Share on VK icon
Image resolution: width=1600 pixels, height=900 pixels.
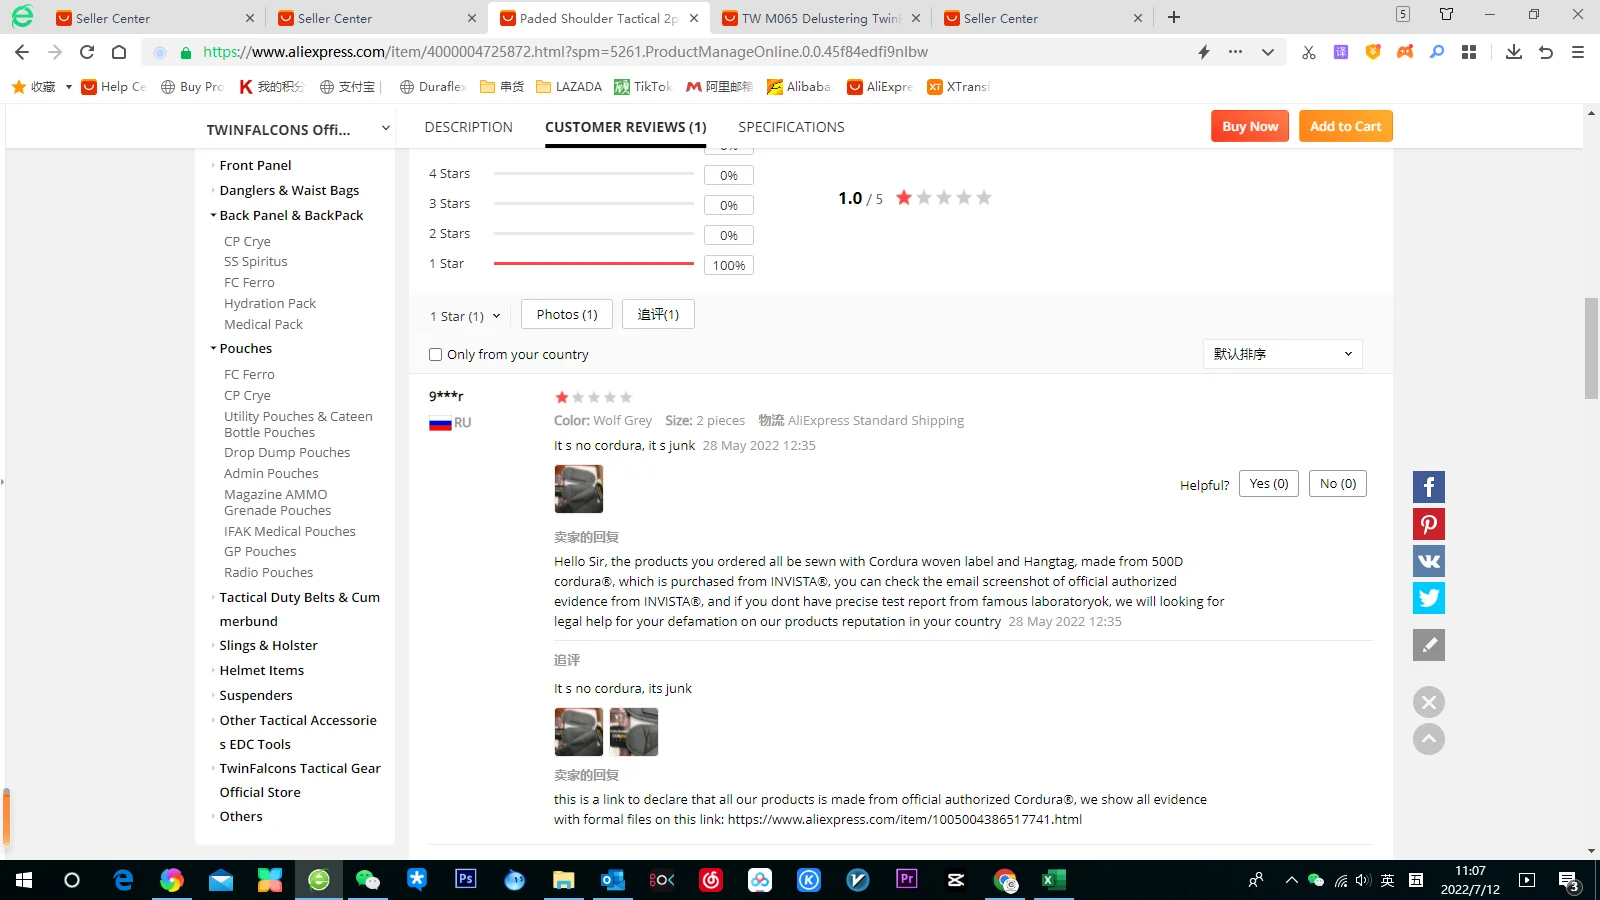point(1429,561)
